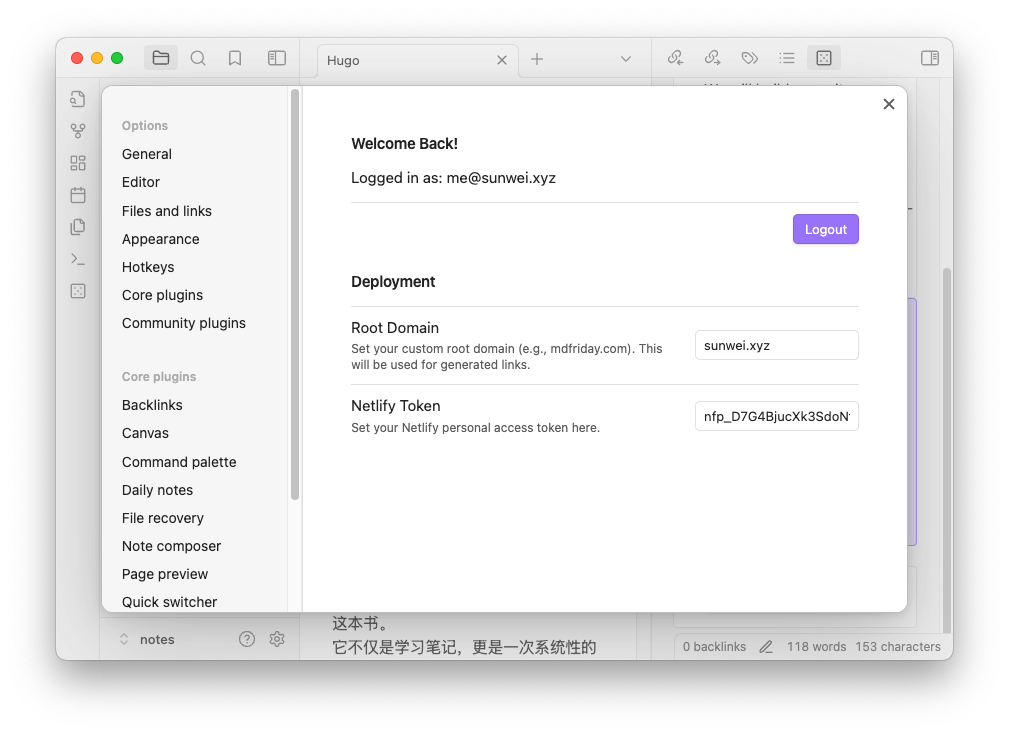Click the Netlify Token input field

tap(777, 416)
